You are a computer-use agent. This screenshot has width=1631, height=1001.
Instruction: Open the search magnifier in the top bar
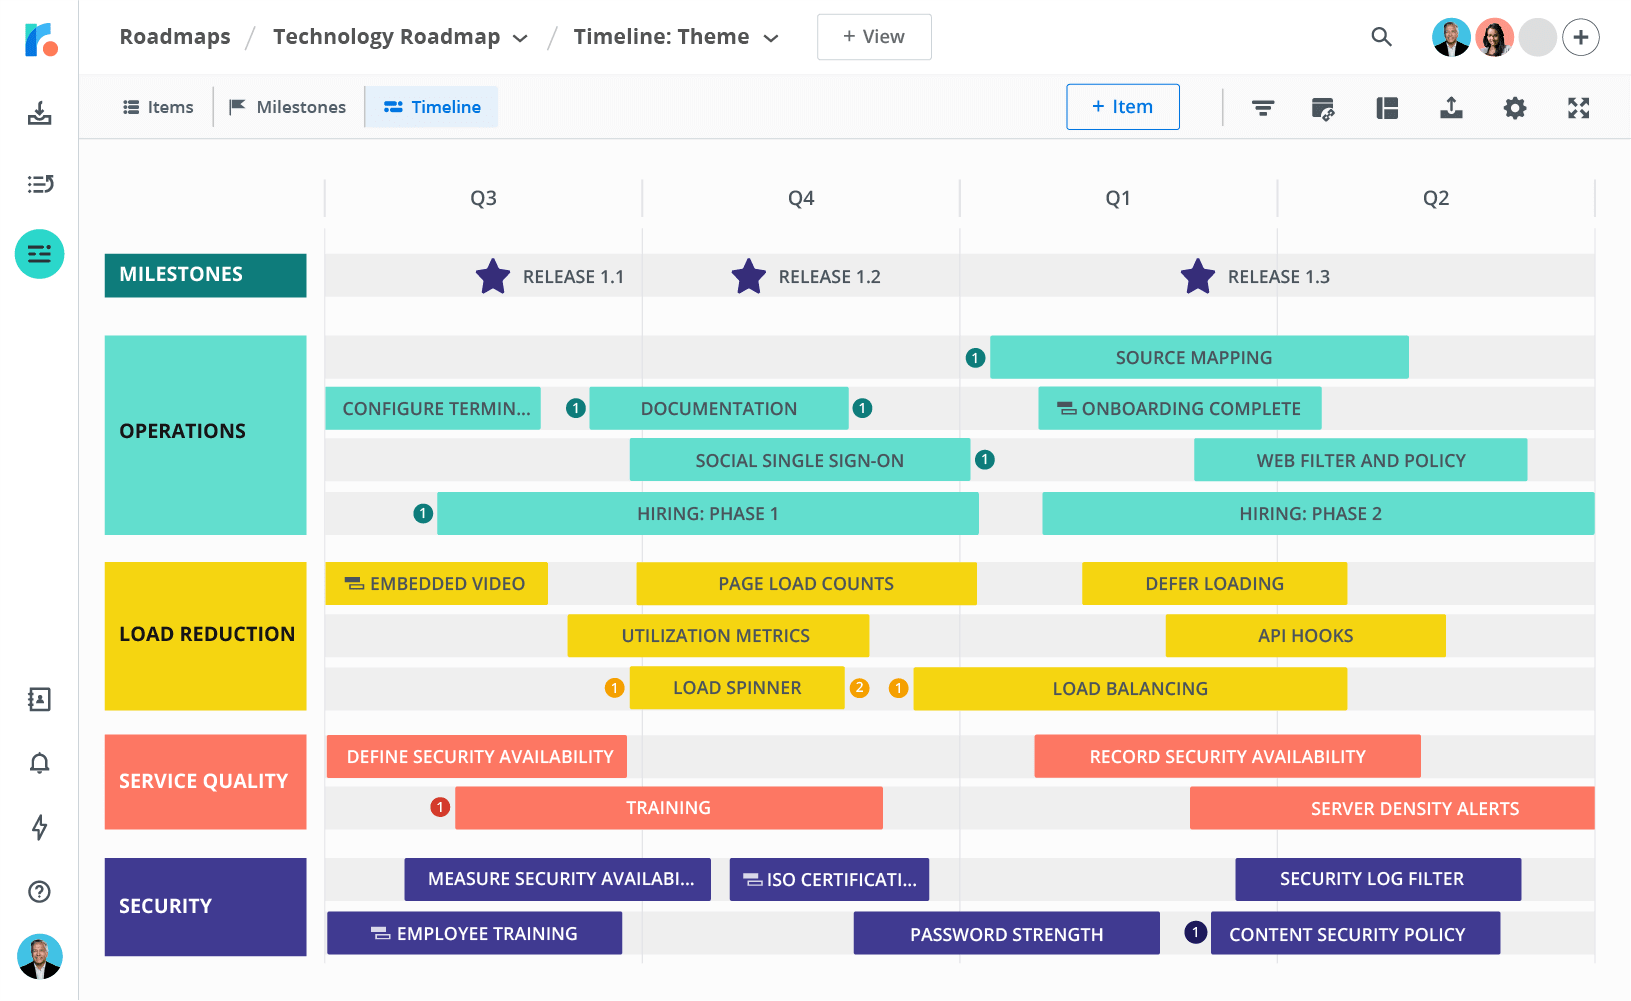[1382, 37]
